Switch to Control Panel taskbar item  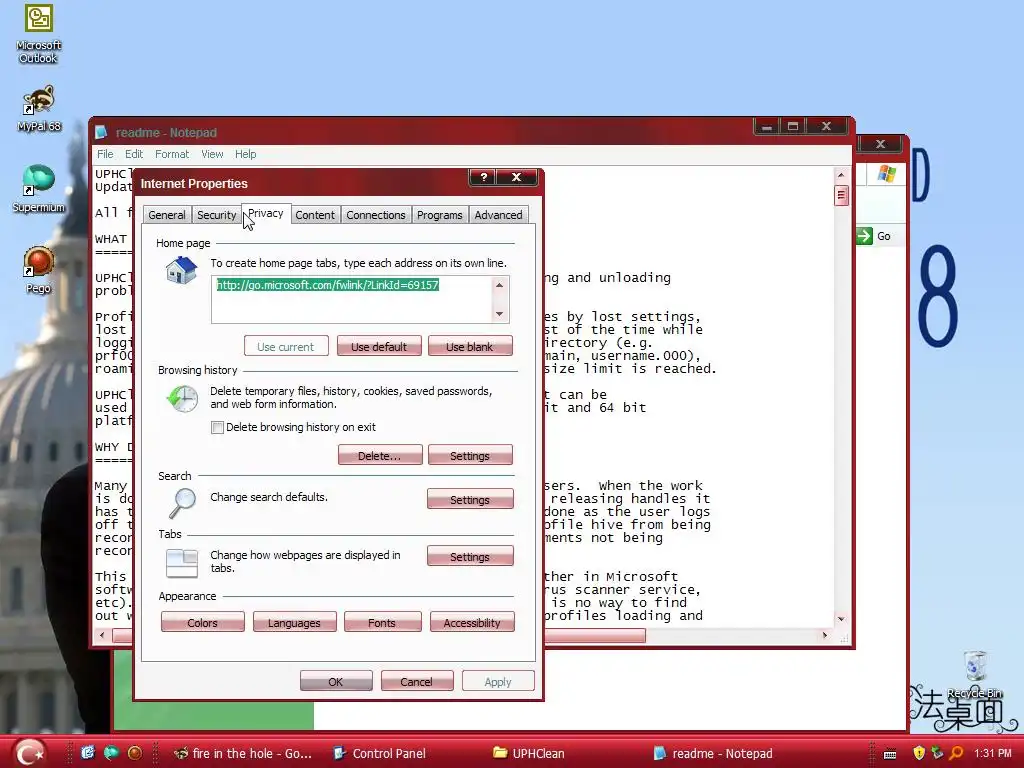coord(379,754)
